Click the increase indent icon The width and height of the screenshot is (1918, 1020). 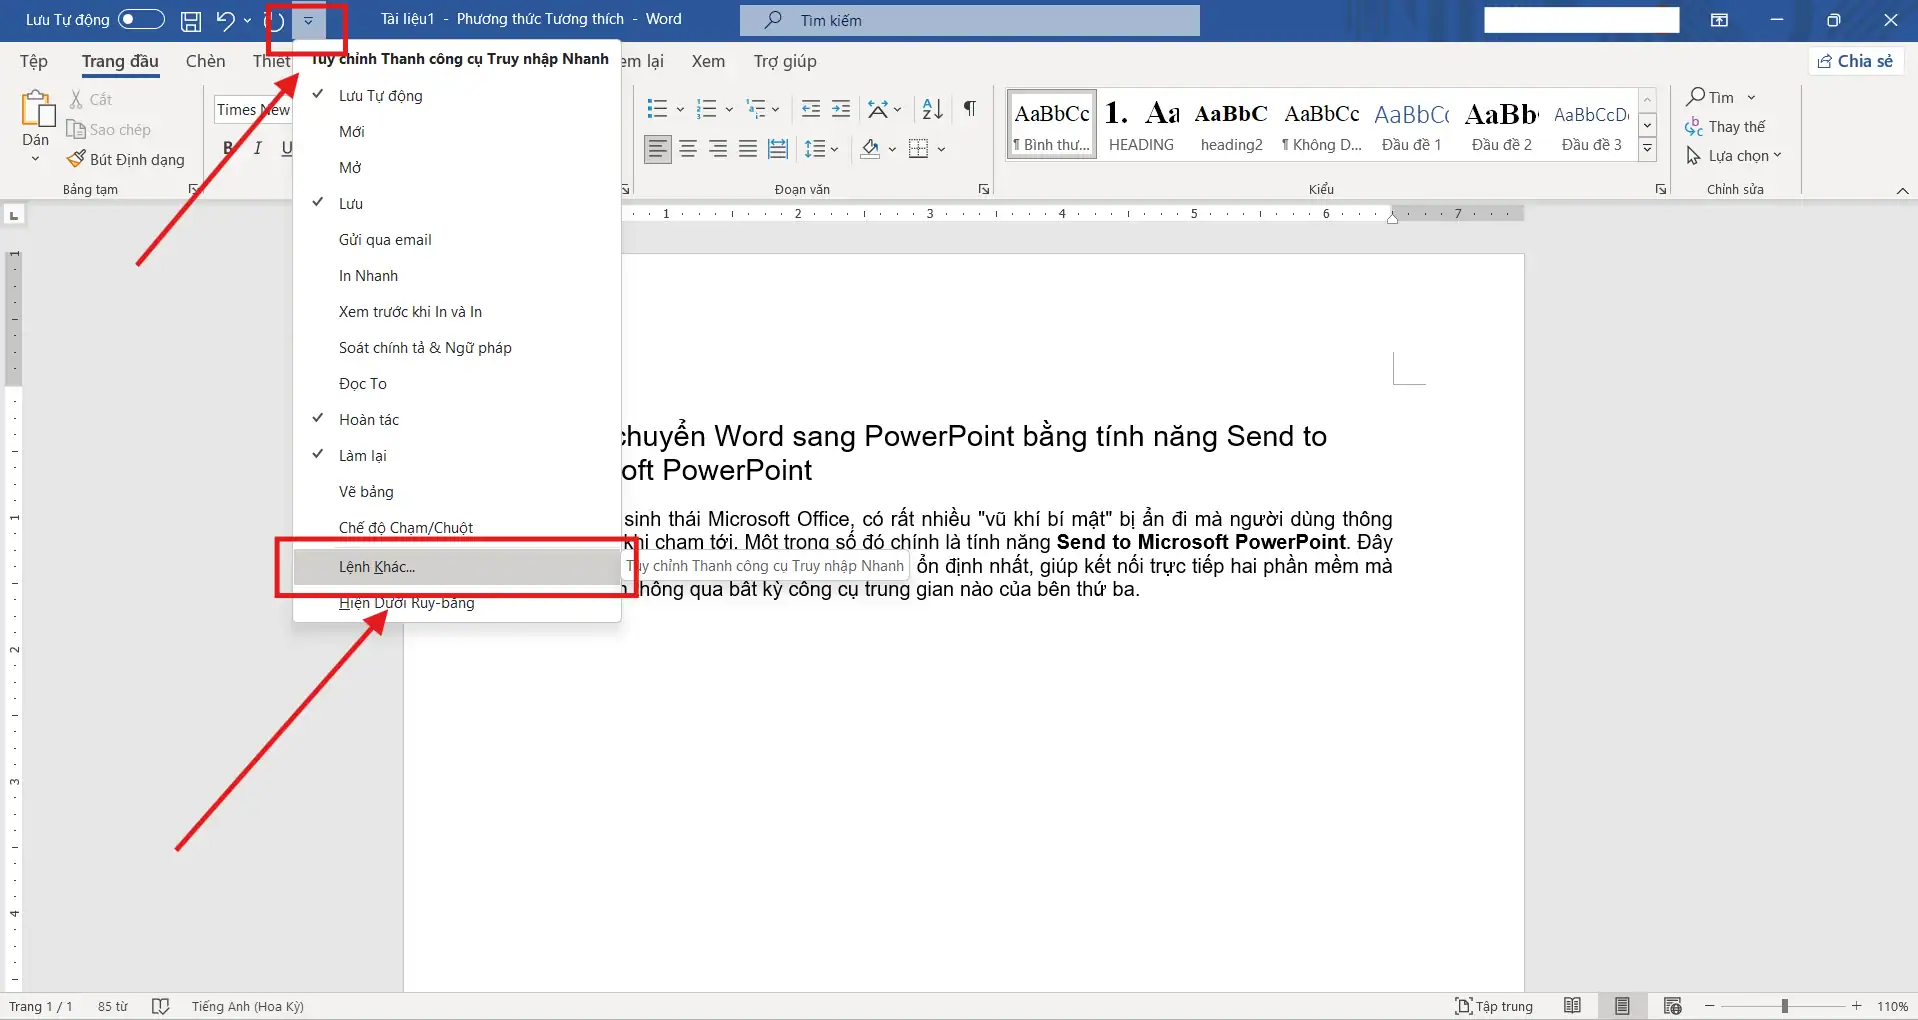pos(841,109)
